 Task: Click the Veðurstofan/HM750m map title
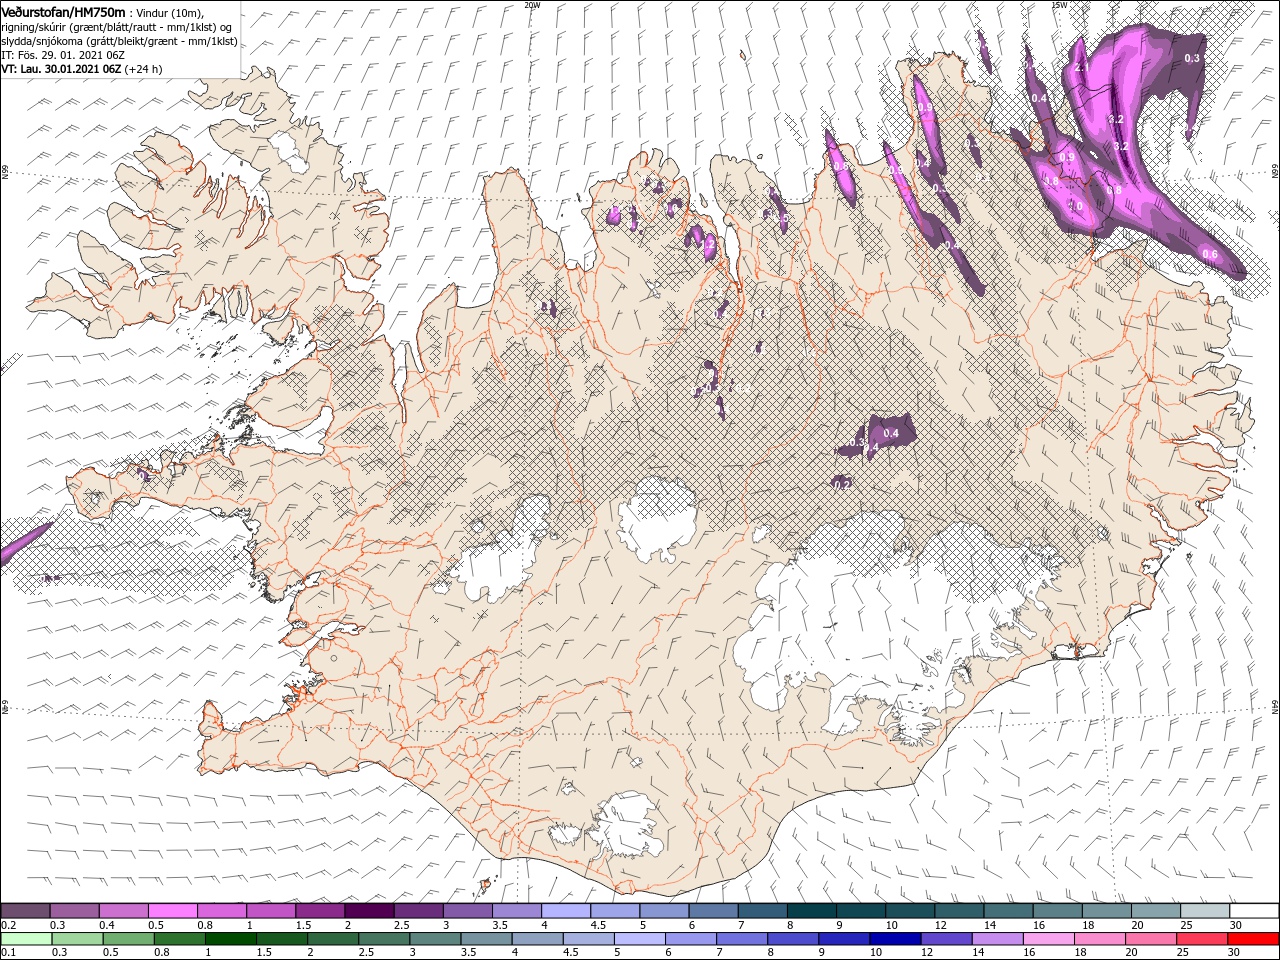[x=63, y=12]
